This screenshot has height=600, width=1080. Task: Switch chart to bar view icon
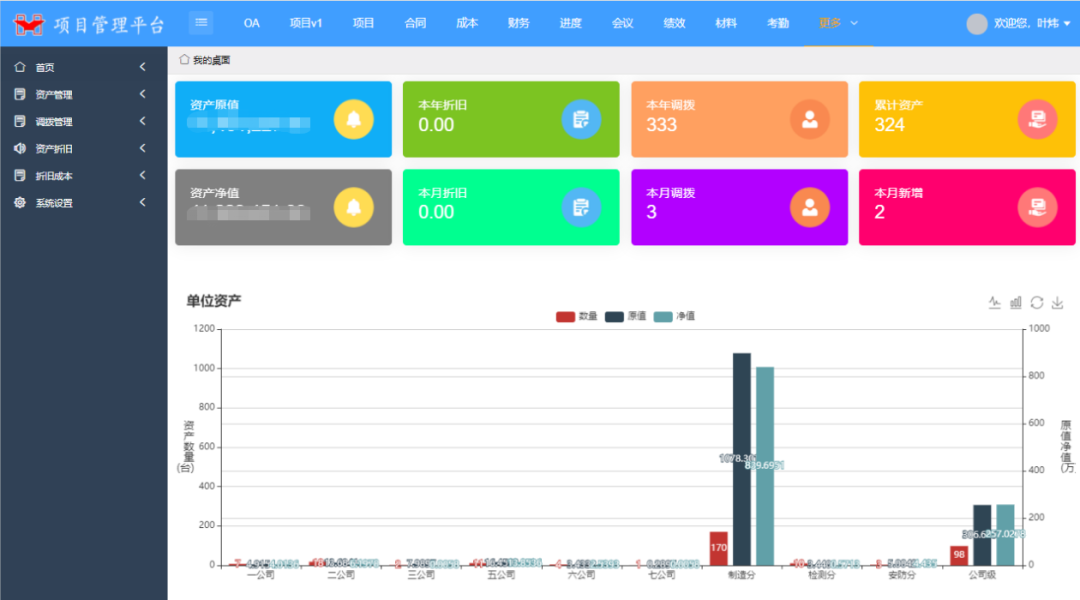(1016, 303)
